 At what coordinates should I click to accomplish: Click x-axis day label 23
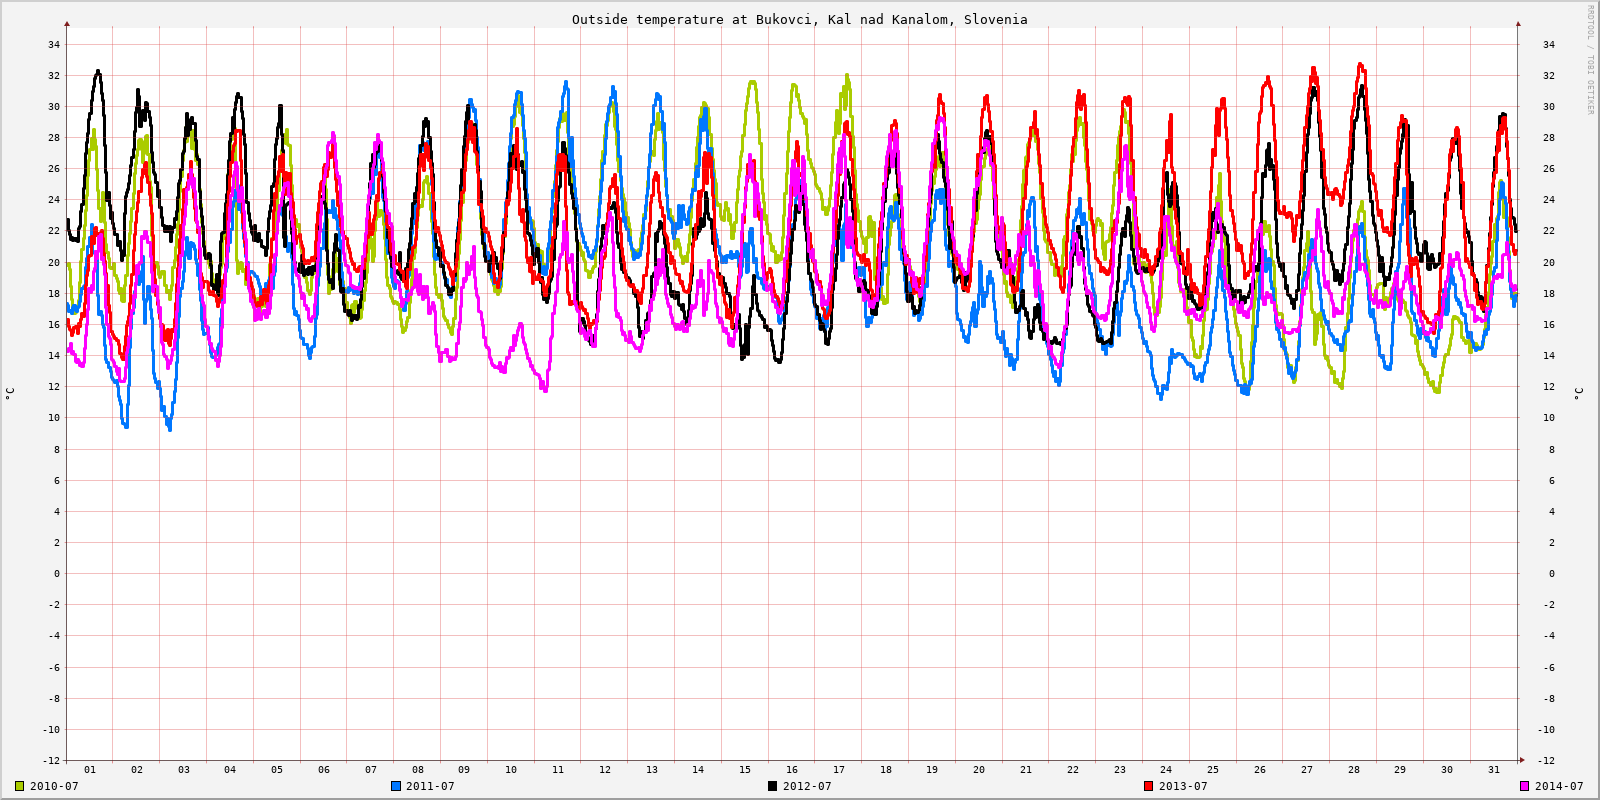click(1120, 770)
